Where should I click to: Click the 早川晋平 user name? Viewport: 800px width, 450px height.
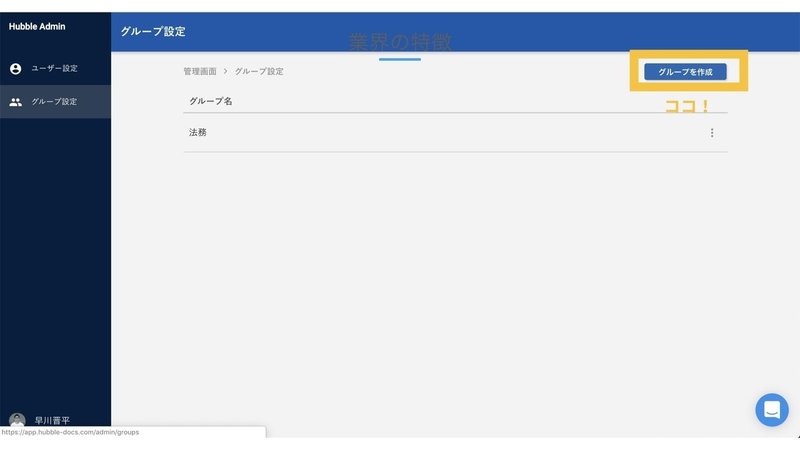pyautogui.click(x=52, y=420)
